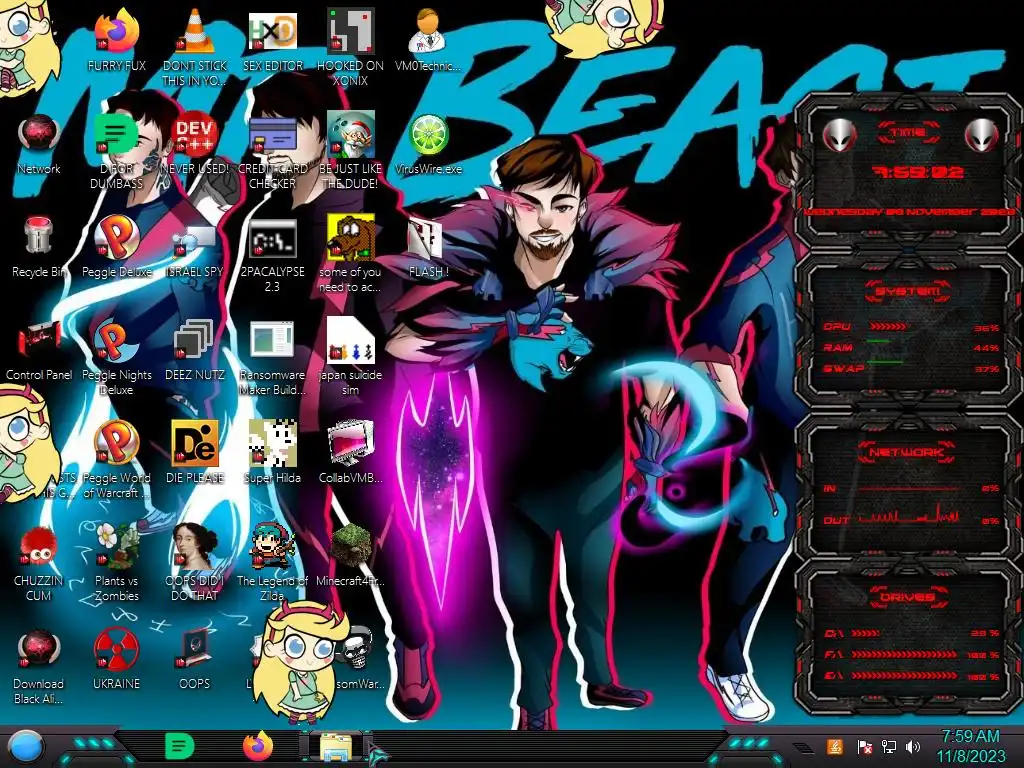Launch the SEX EDITOR HxD icon
This screenshot has height=768, width=1024.
coord(272,32)
